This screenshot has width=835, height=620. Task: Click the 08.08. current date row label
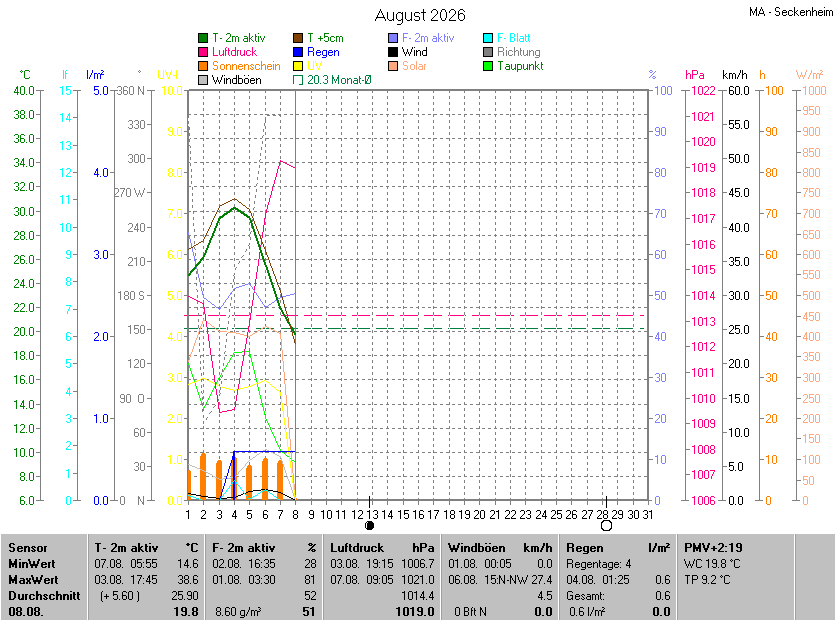coord(25,611)
